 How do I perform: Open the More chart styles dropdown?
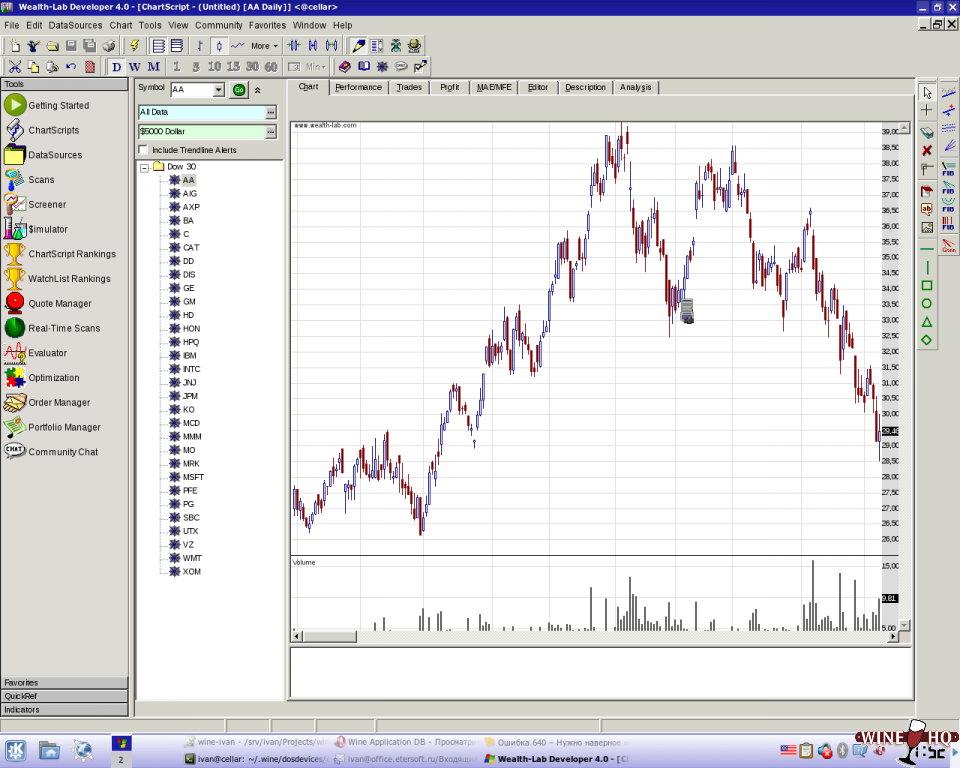pos(265,46)
